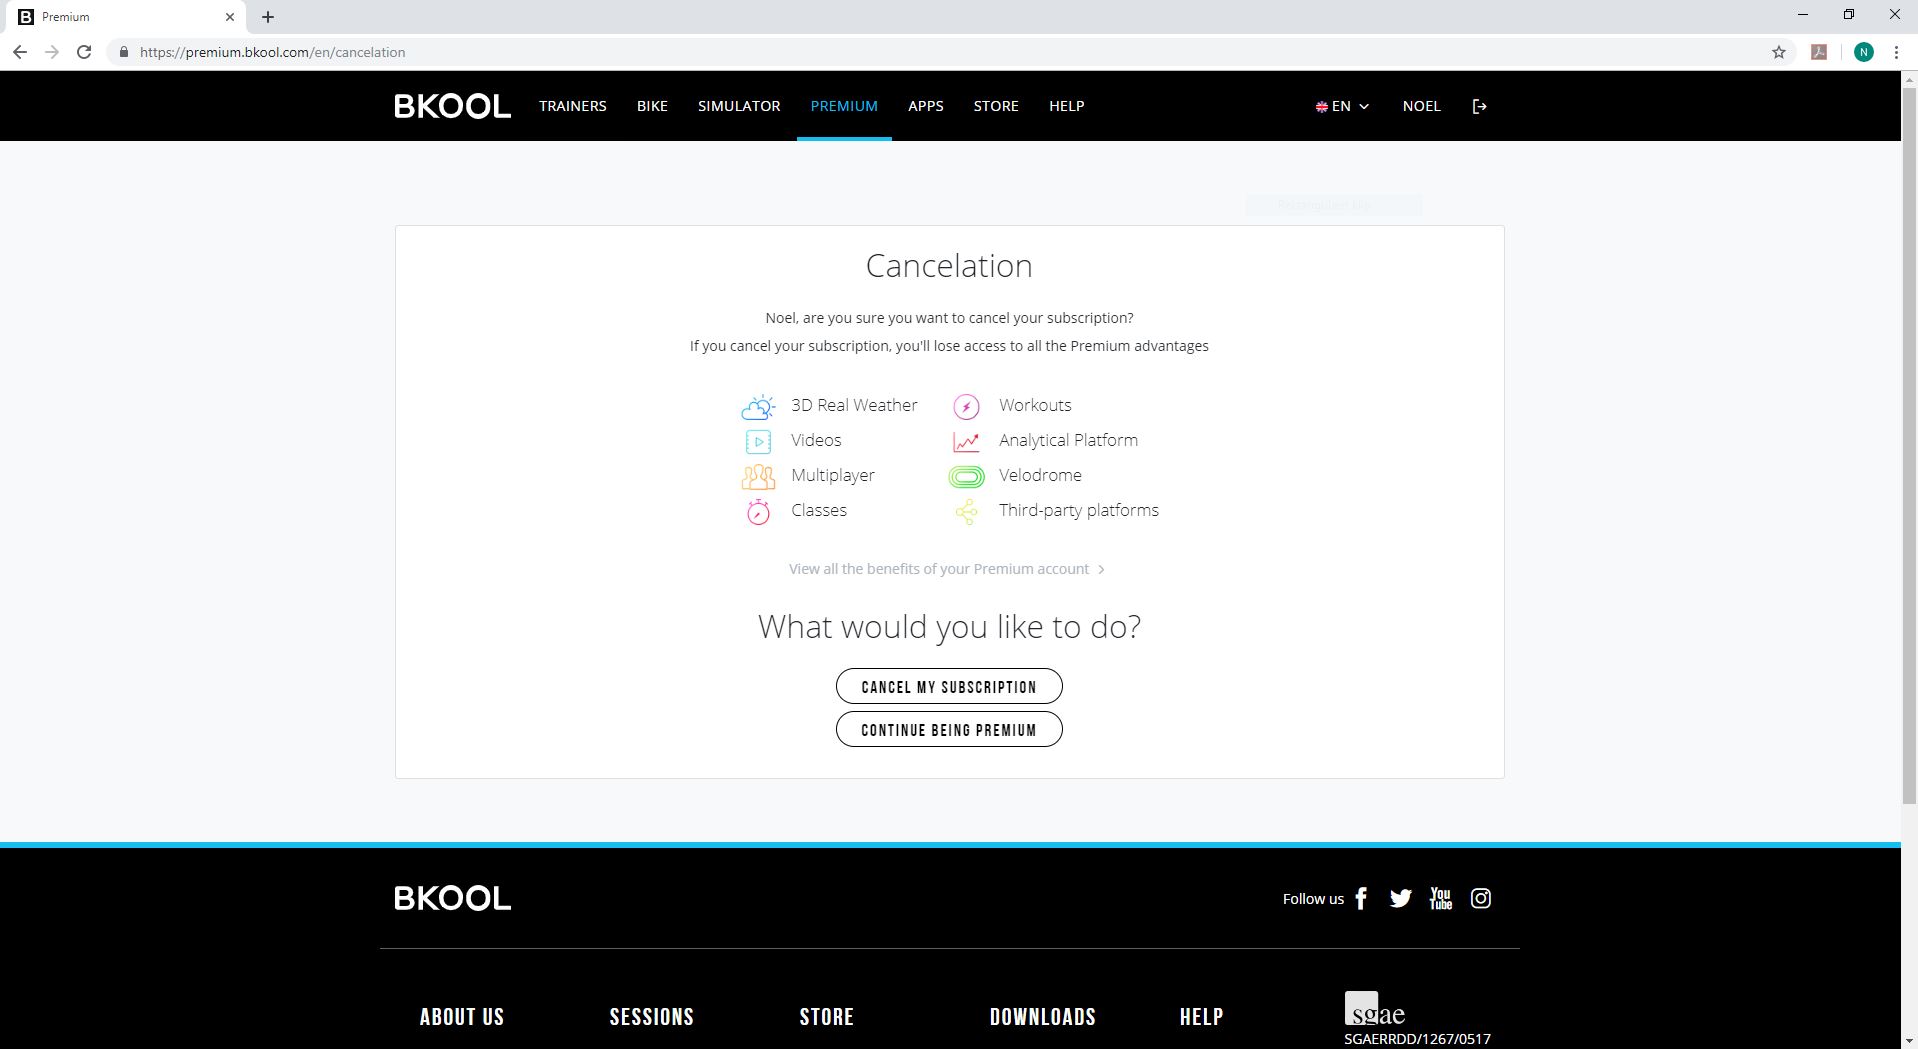Open the SIMULATOR menu item
The height and width of the screenshot is (1049, 1918).
[739, 106]
